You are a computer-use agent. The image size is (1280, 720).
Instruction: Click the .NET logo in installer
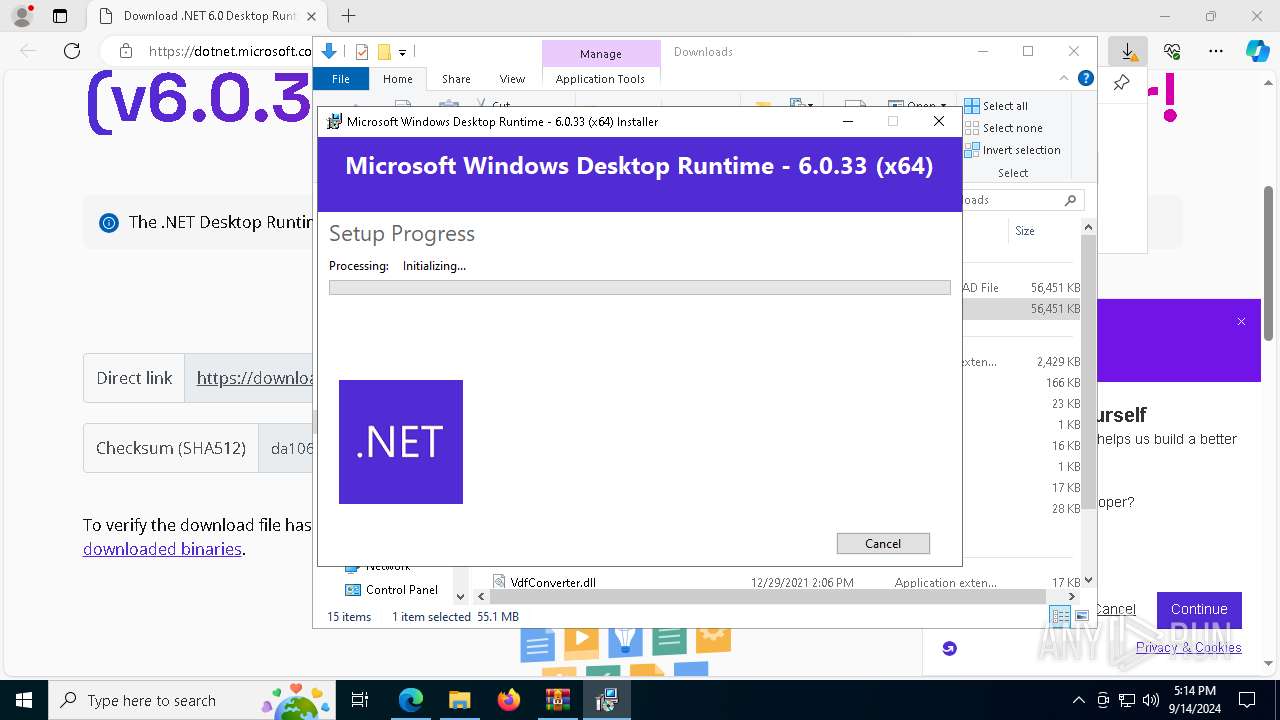point(401,442)
